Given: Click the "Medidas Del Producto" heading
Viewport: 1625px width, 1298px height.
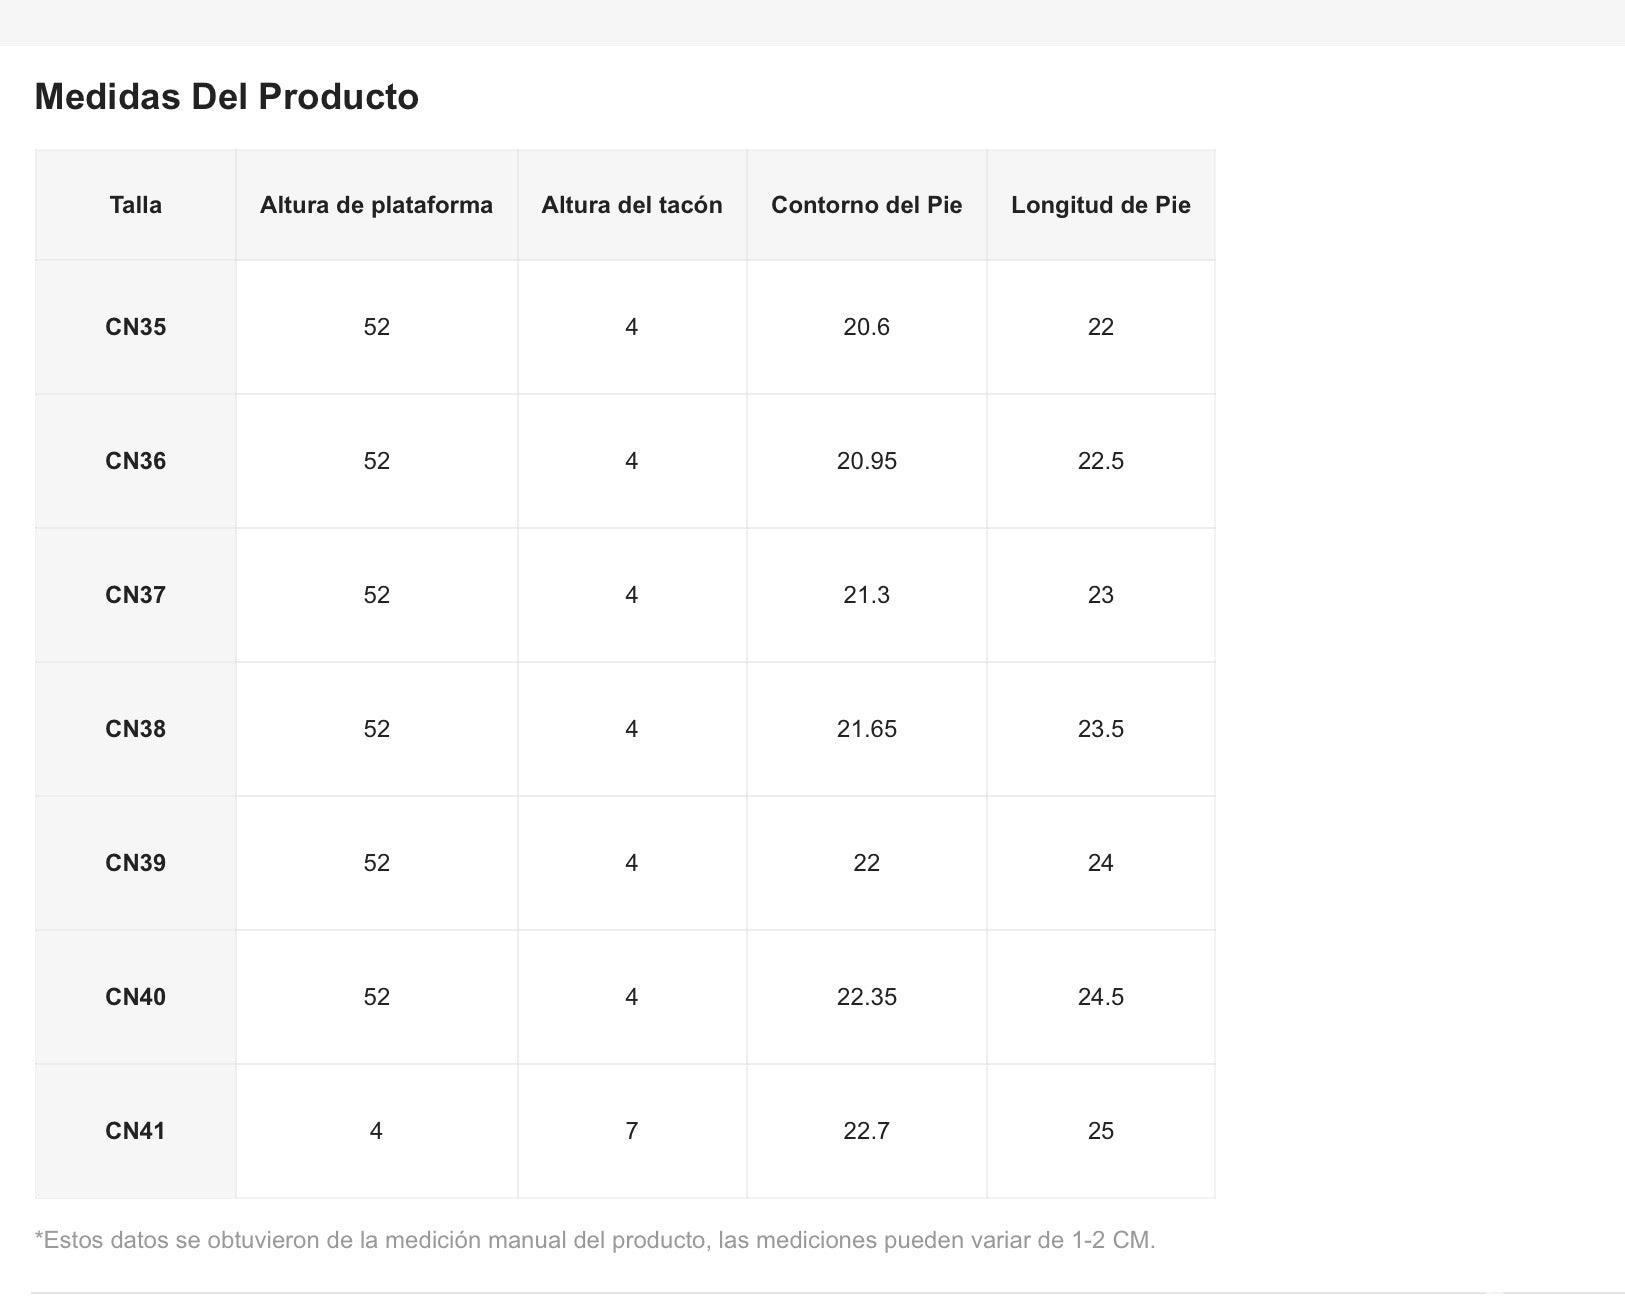Looking at the screenshot, I should tap(227, 97).
